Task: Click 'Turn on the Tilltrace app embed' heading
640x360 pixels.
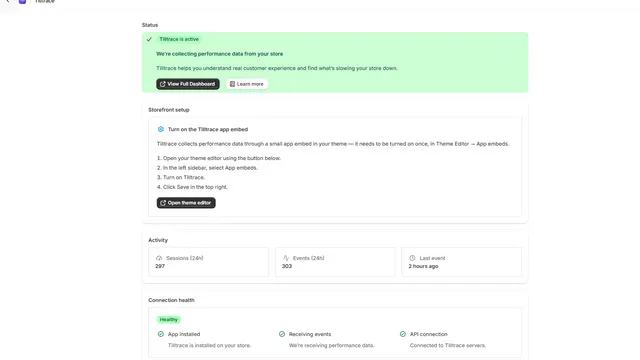Action: tap(208, 129)
